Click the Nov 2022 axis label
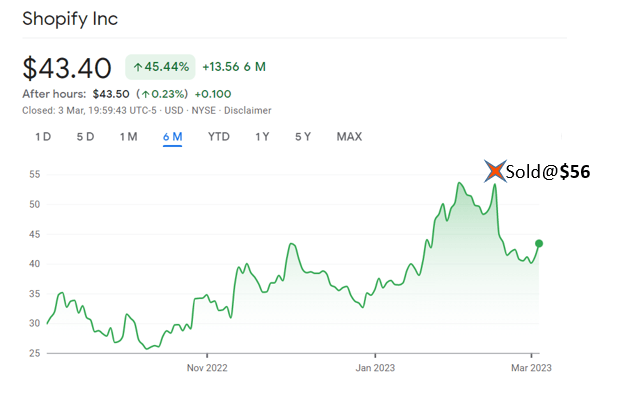 pyautogui.click(x=208, y=367)
